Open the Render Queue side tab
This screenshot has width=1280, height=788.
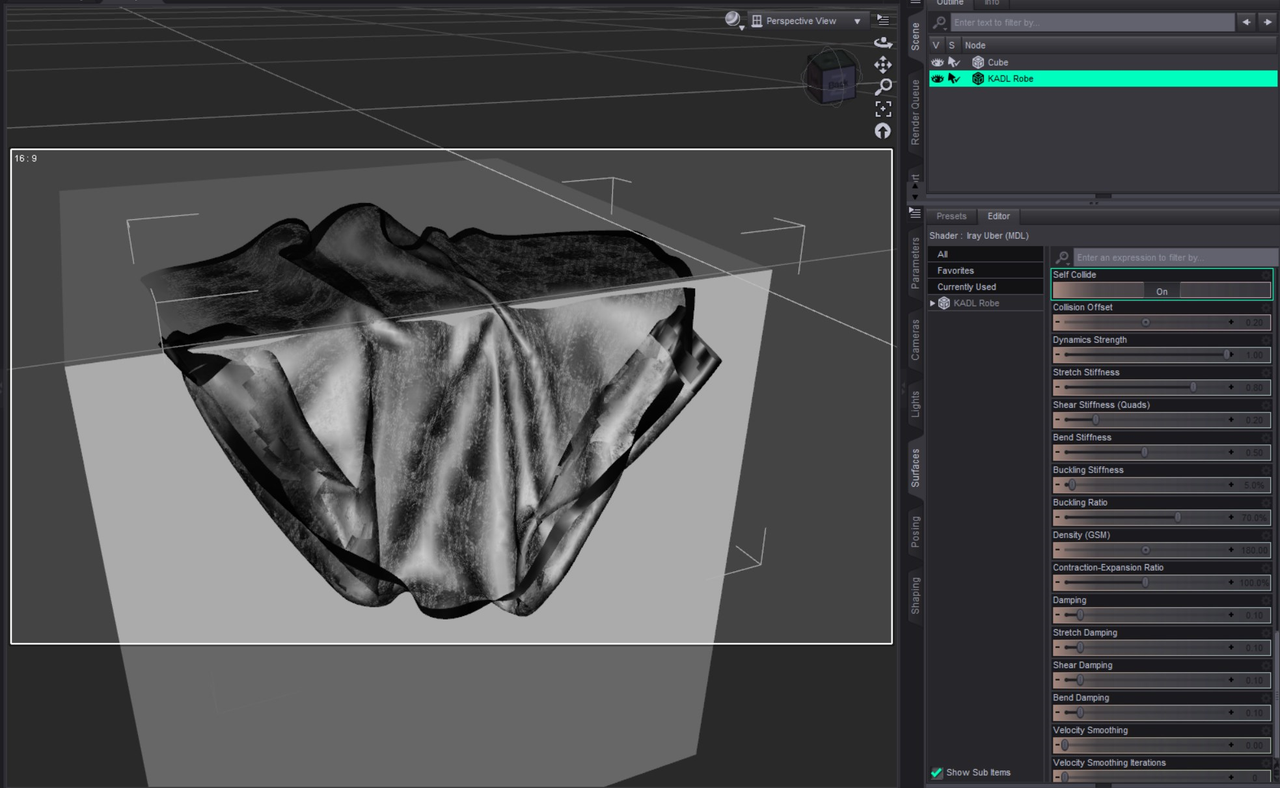click(915, 112)
